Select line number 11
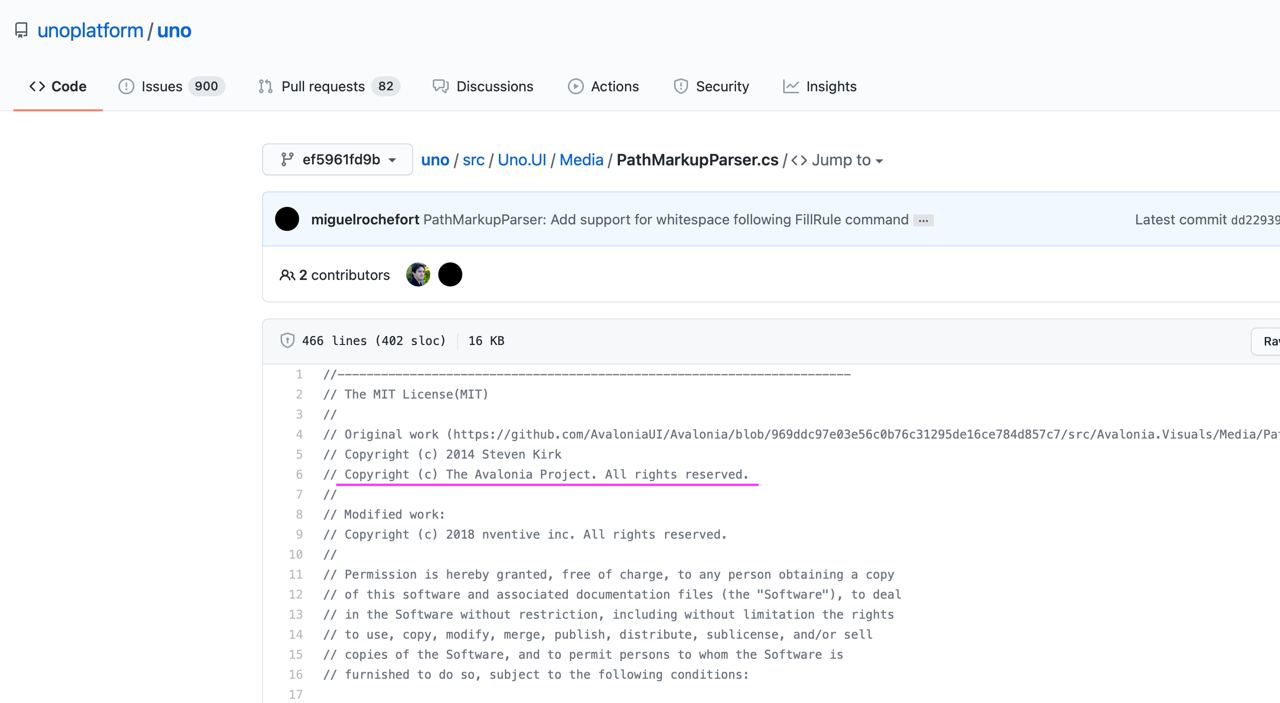Image resolution: width=1280 pixels, height=703 pixels. [x=296, y=574]
